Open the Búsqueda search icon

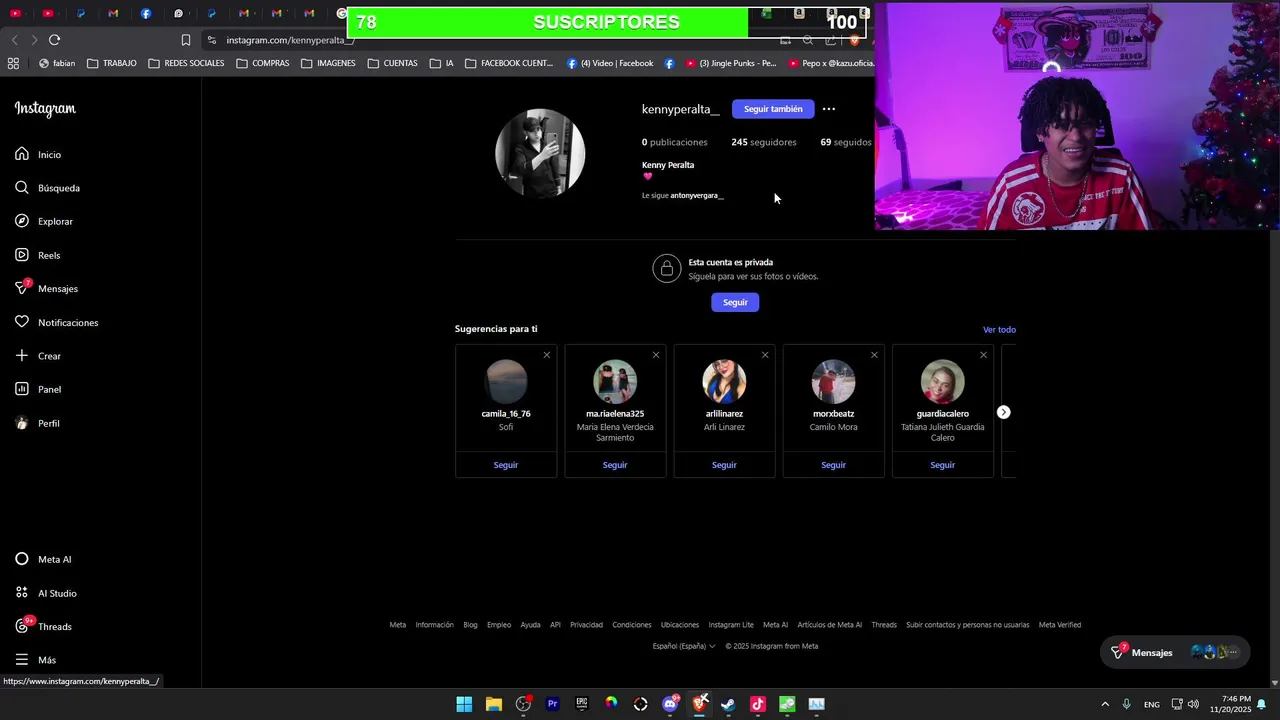coord(22,188)
